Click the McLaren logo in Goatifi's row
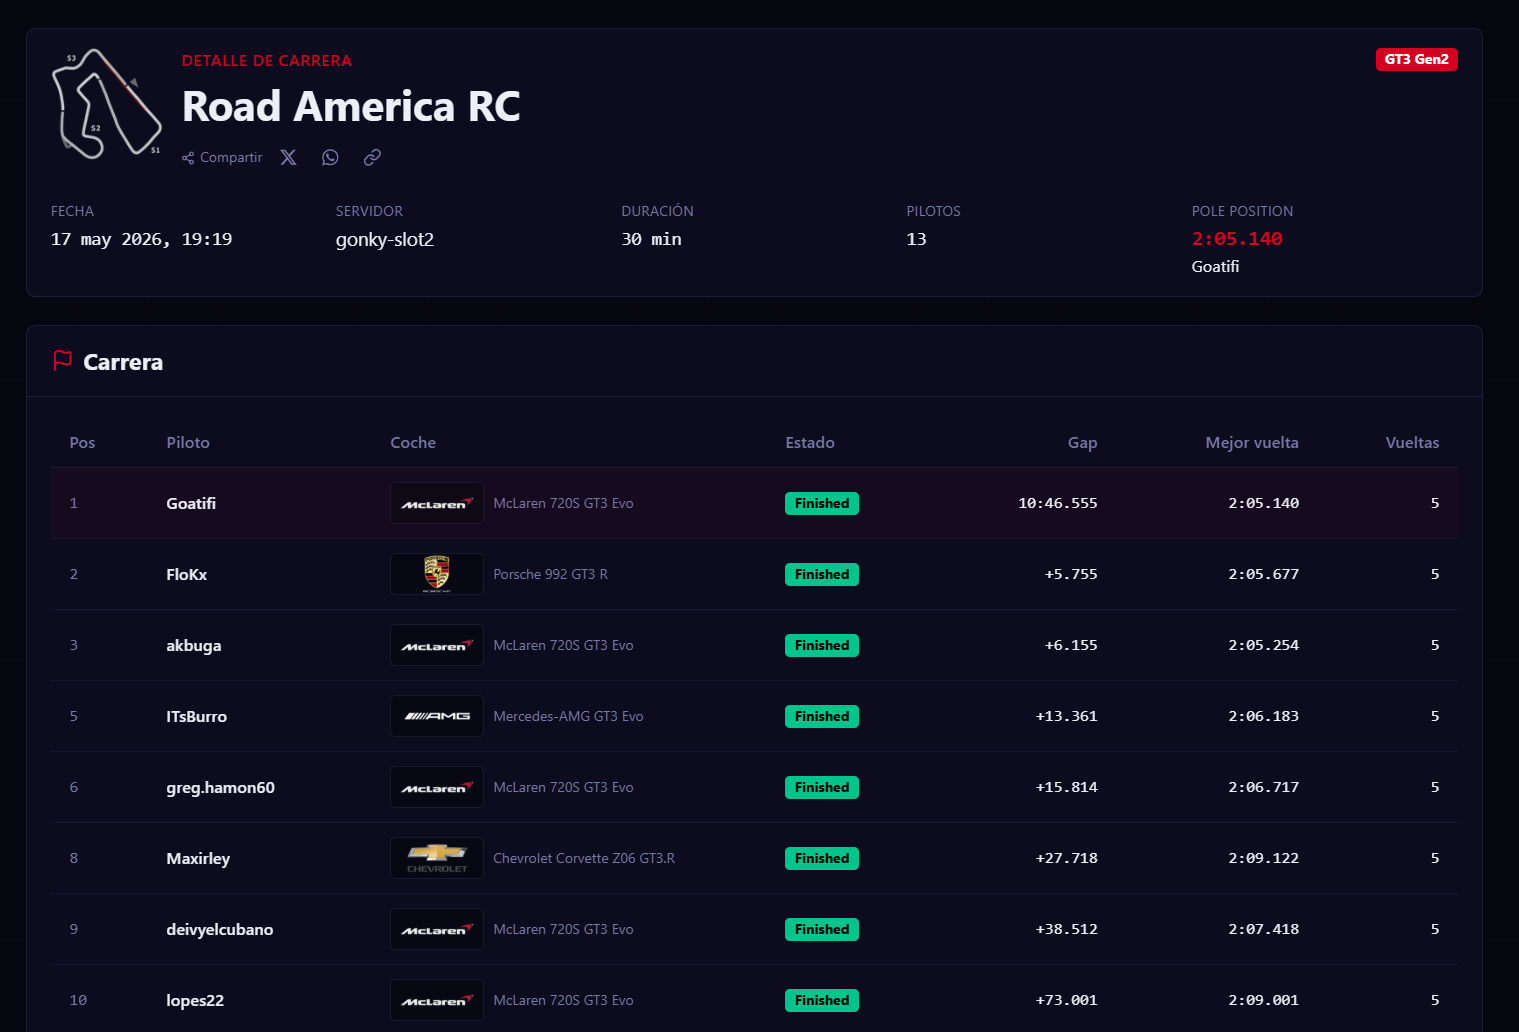The width and height of the screenshot is (1519, 1032). pos(437,503)
